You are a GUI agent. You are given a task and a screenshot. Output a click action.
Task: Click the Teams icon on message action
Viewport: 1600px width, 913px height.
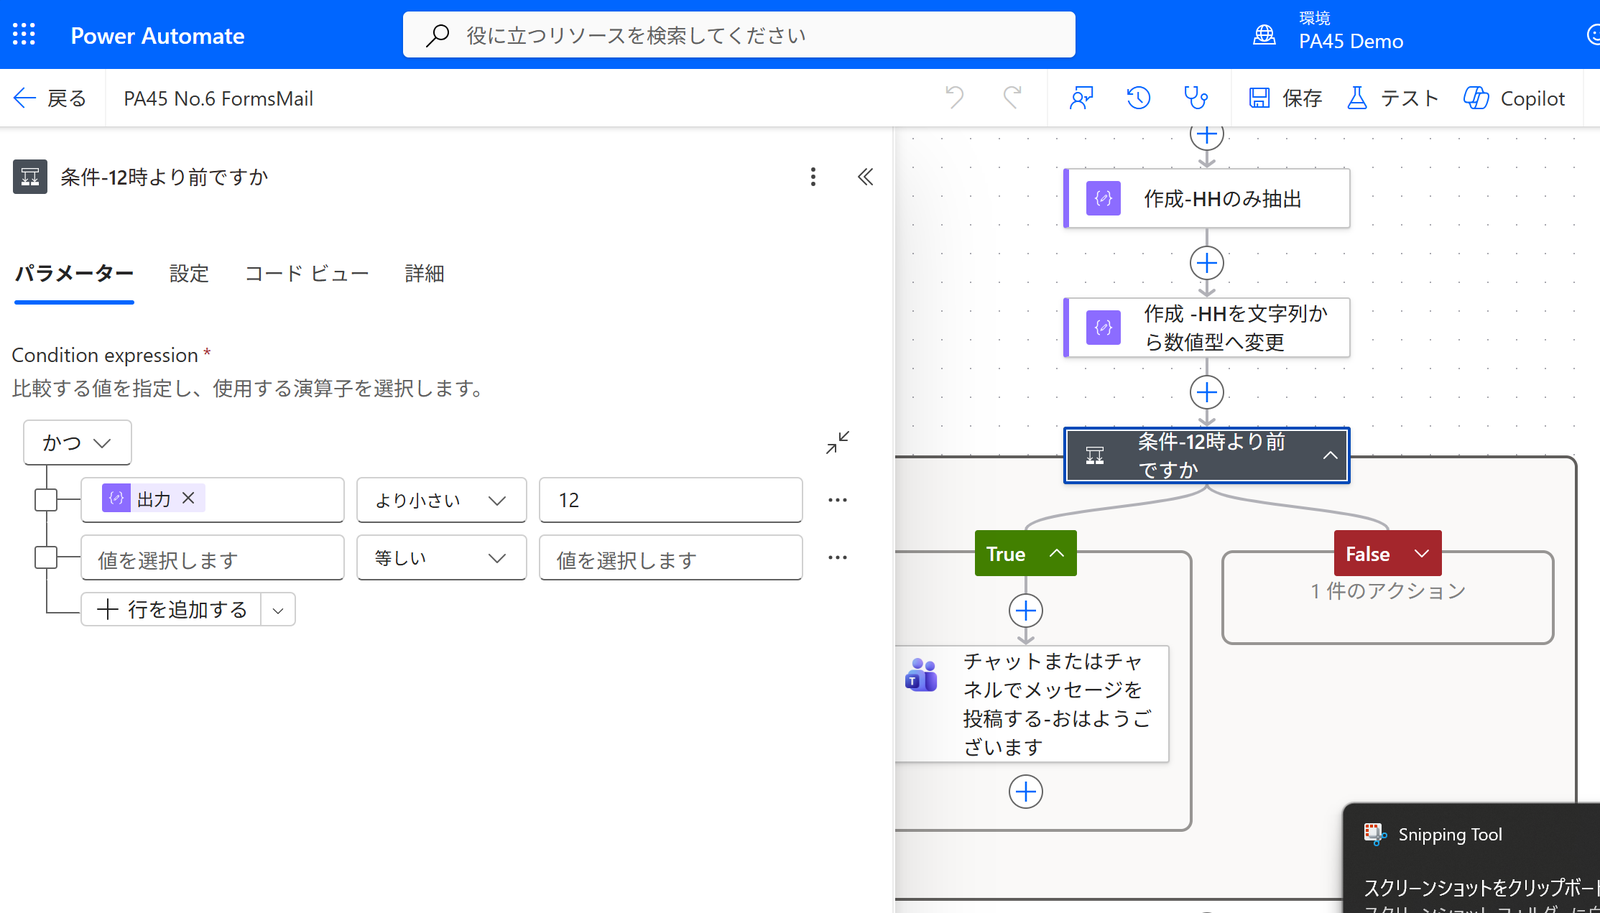[x=921, y=675]
